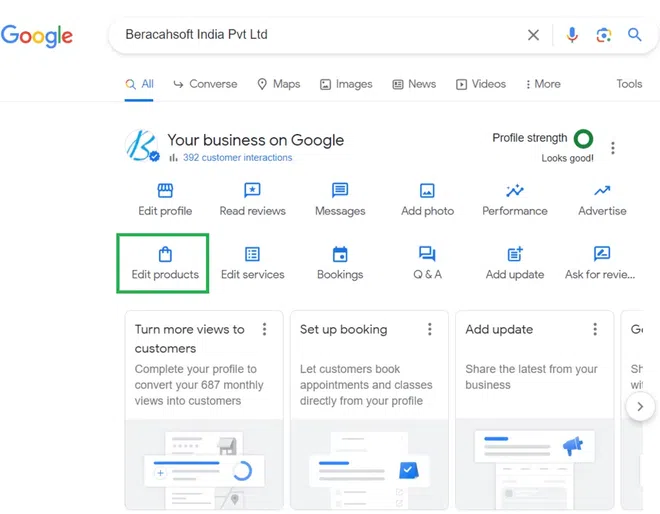Start voice search with the microphone icon
Image resolution: width=660 pixels, height=514 pixels.
[572, 35]
